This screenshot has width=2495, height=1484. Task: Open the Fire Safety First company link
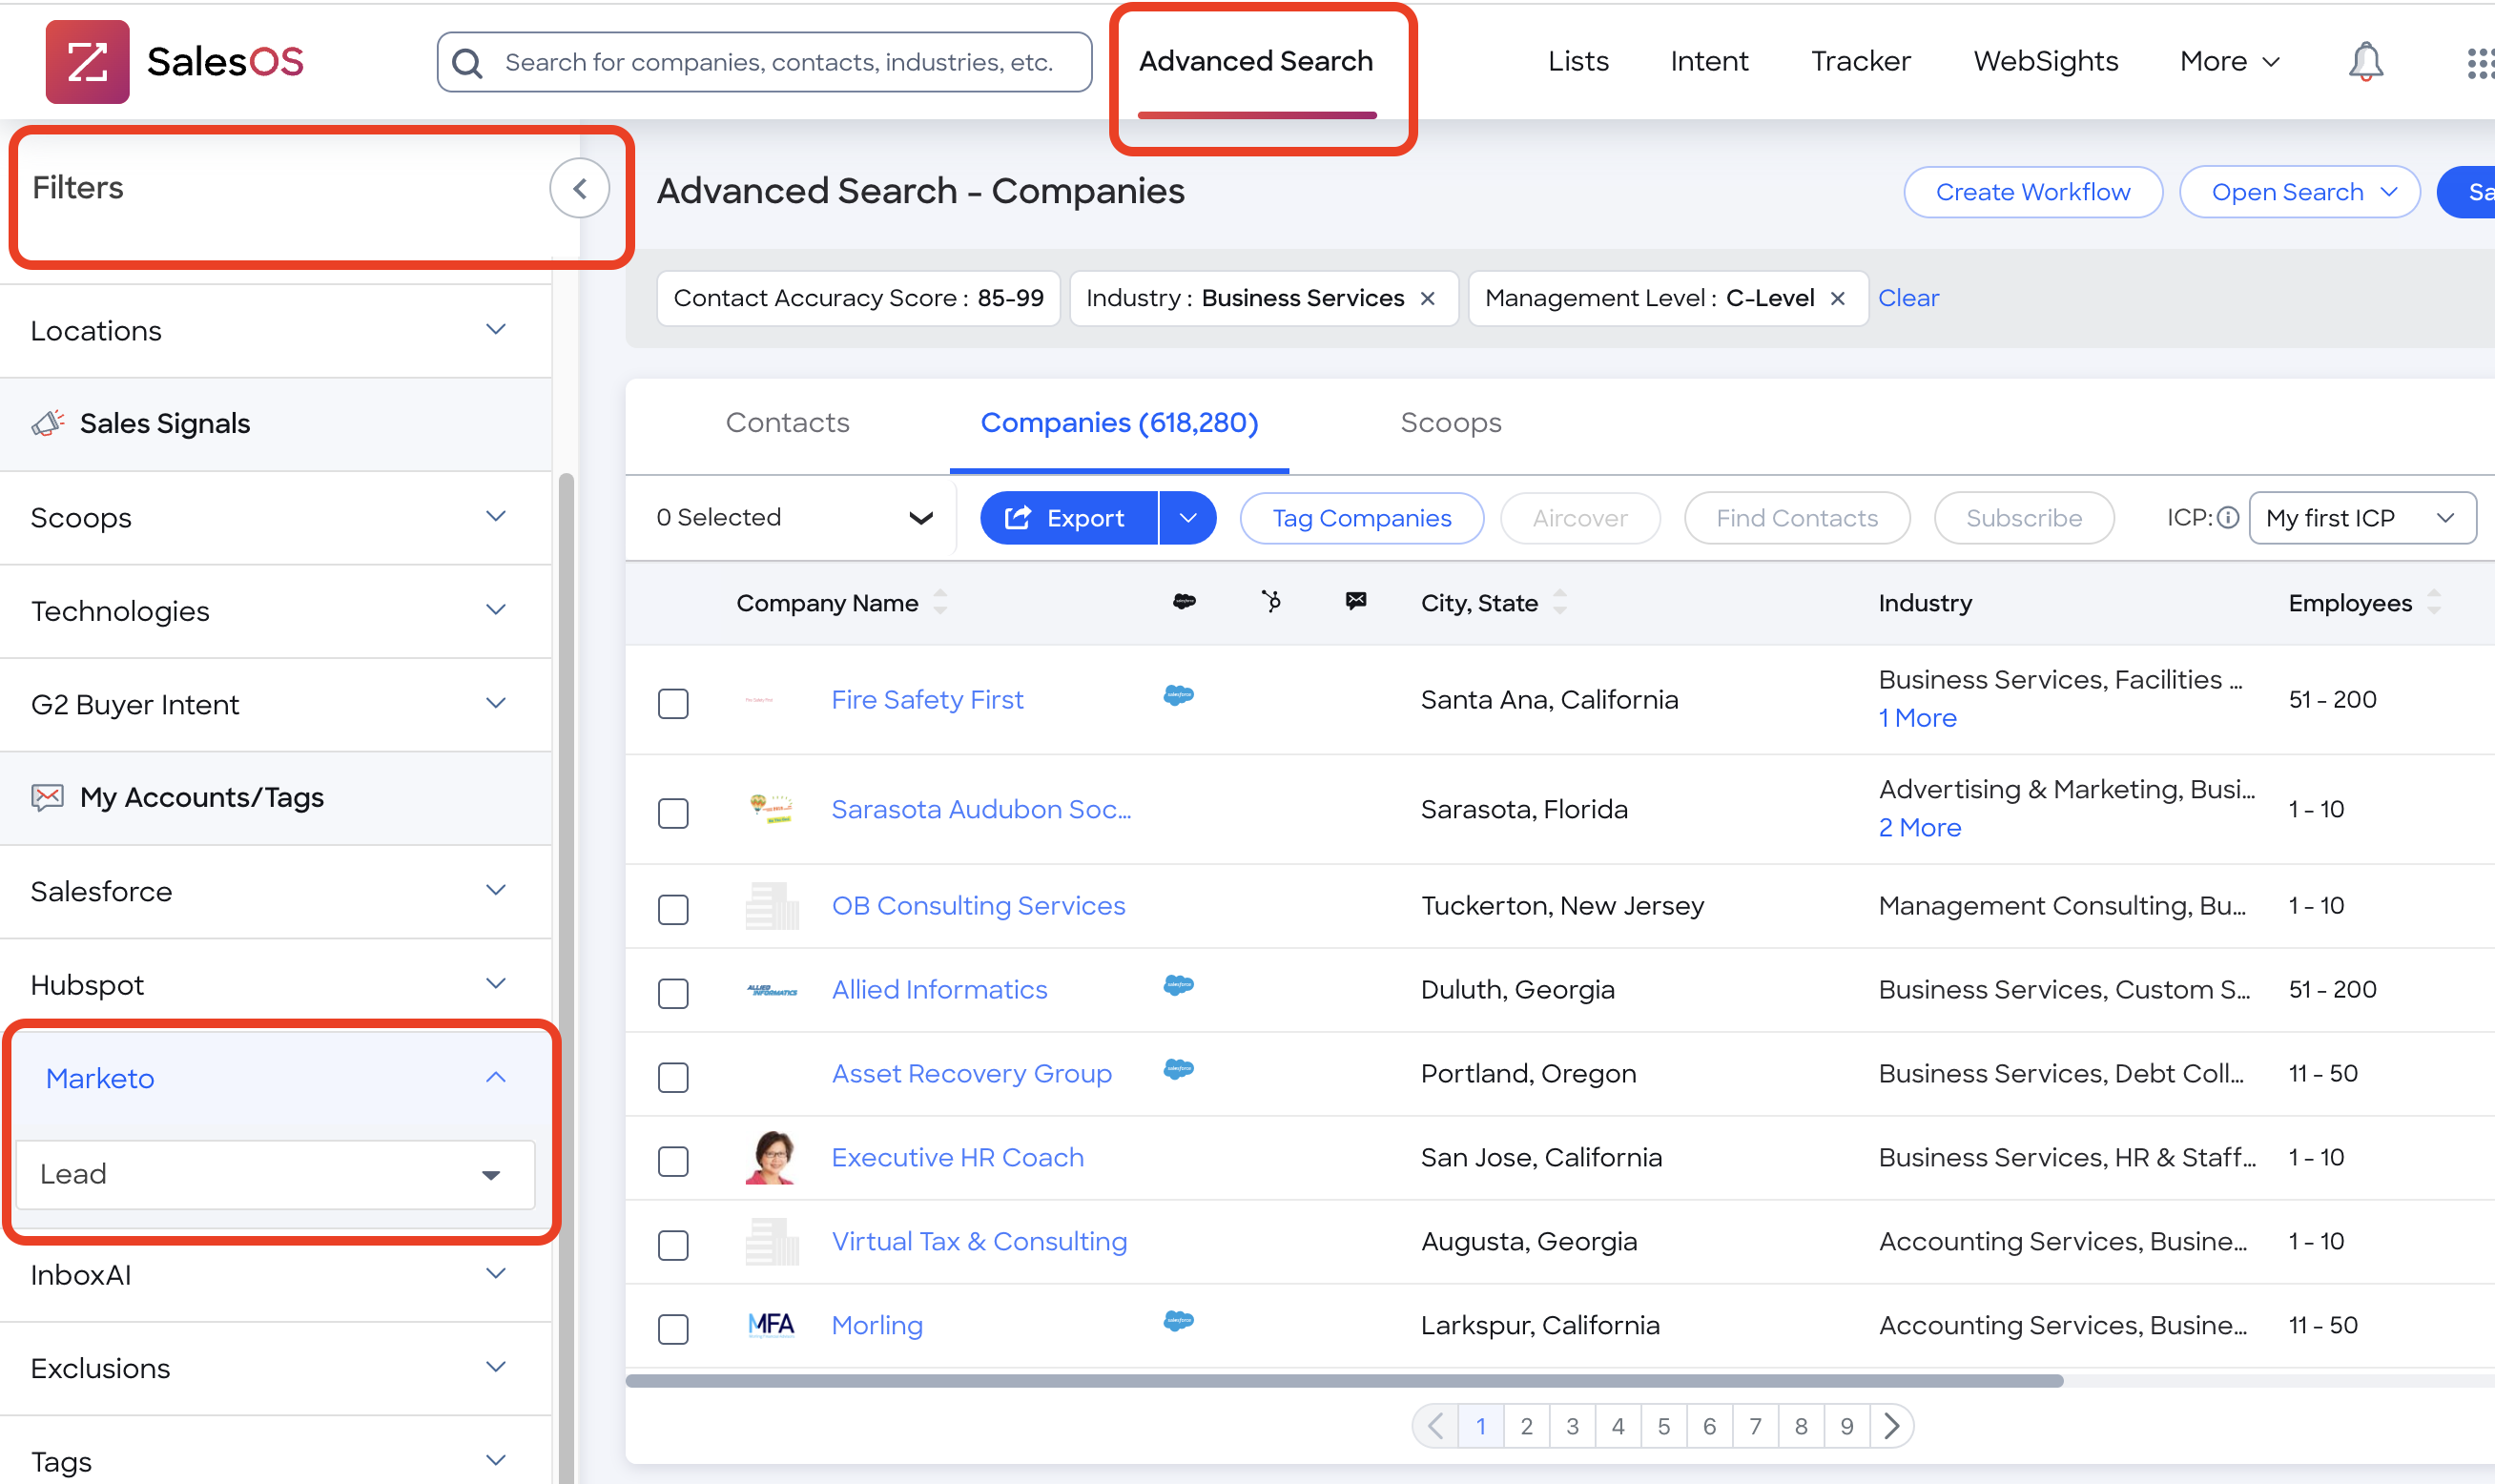[x=927, y=700]
